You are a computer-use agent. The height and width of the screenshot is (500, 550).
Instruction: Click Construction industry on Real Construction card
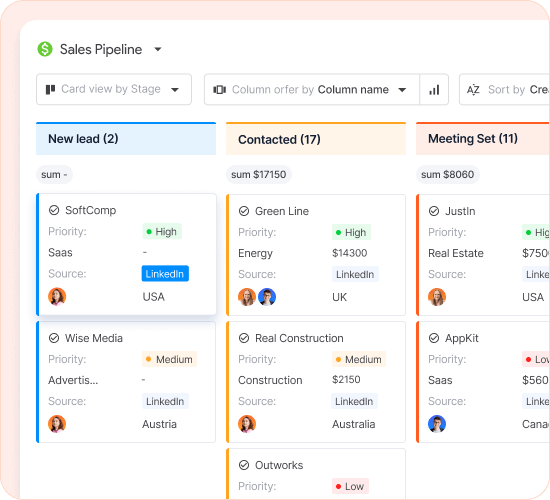tap(270, 380)
